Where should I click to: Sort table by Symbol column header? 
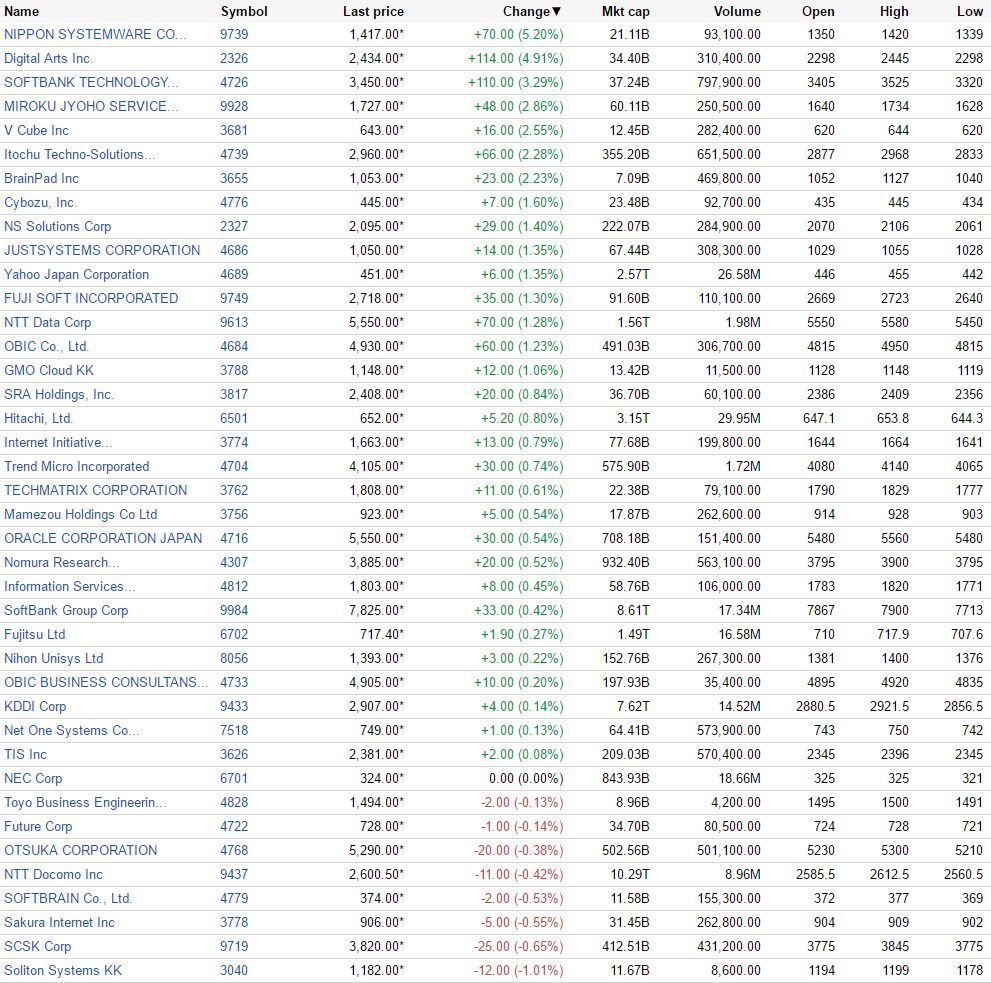pyautogui.click(x=244, y=11)
